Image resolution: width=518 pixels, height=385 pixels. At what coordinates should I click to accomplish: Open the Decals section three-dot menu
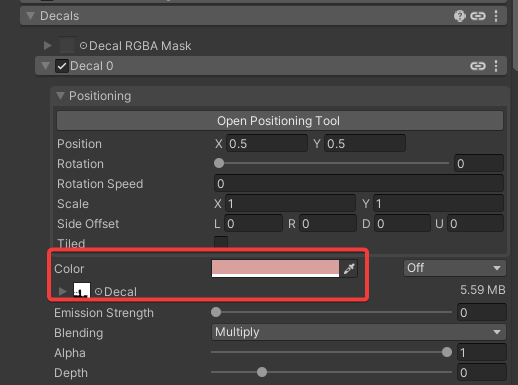[x=496, y=16]
